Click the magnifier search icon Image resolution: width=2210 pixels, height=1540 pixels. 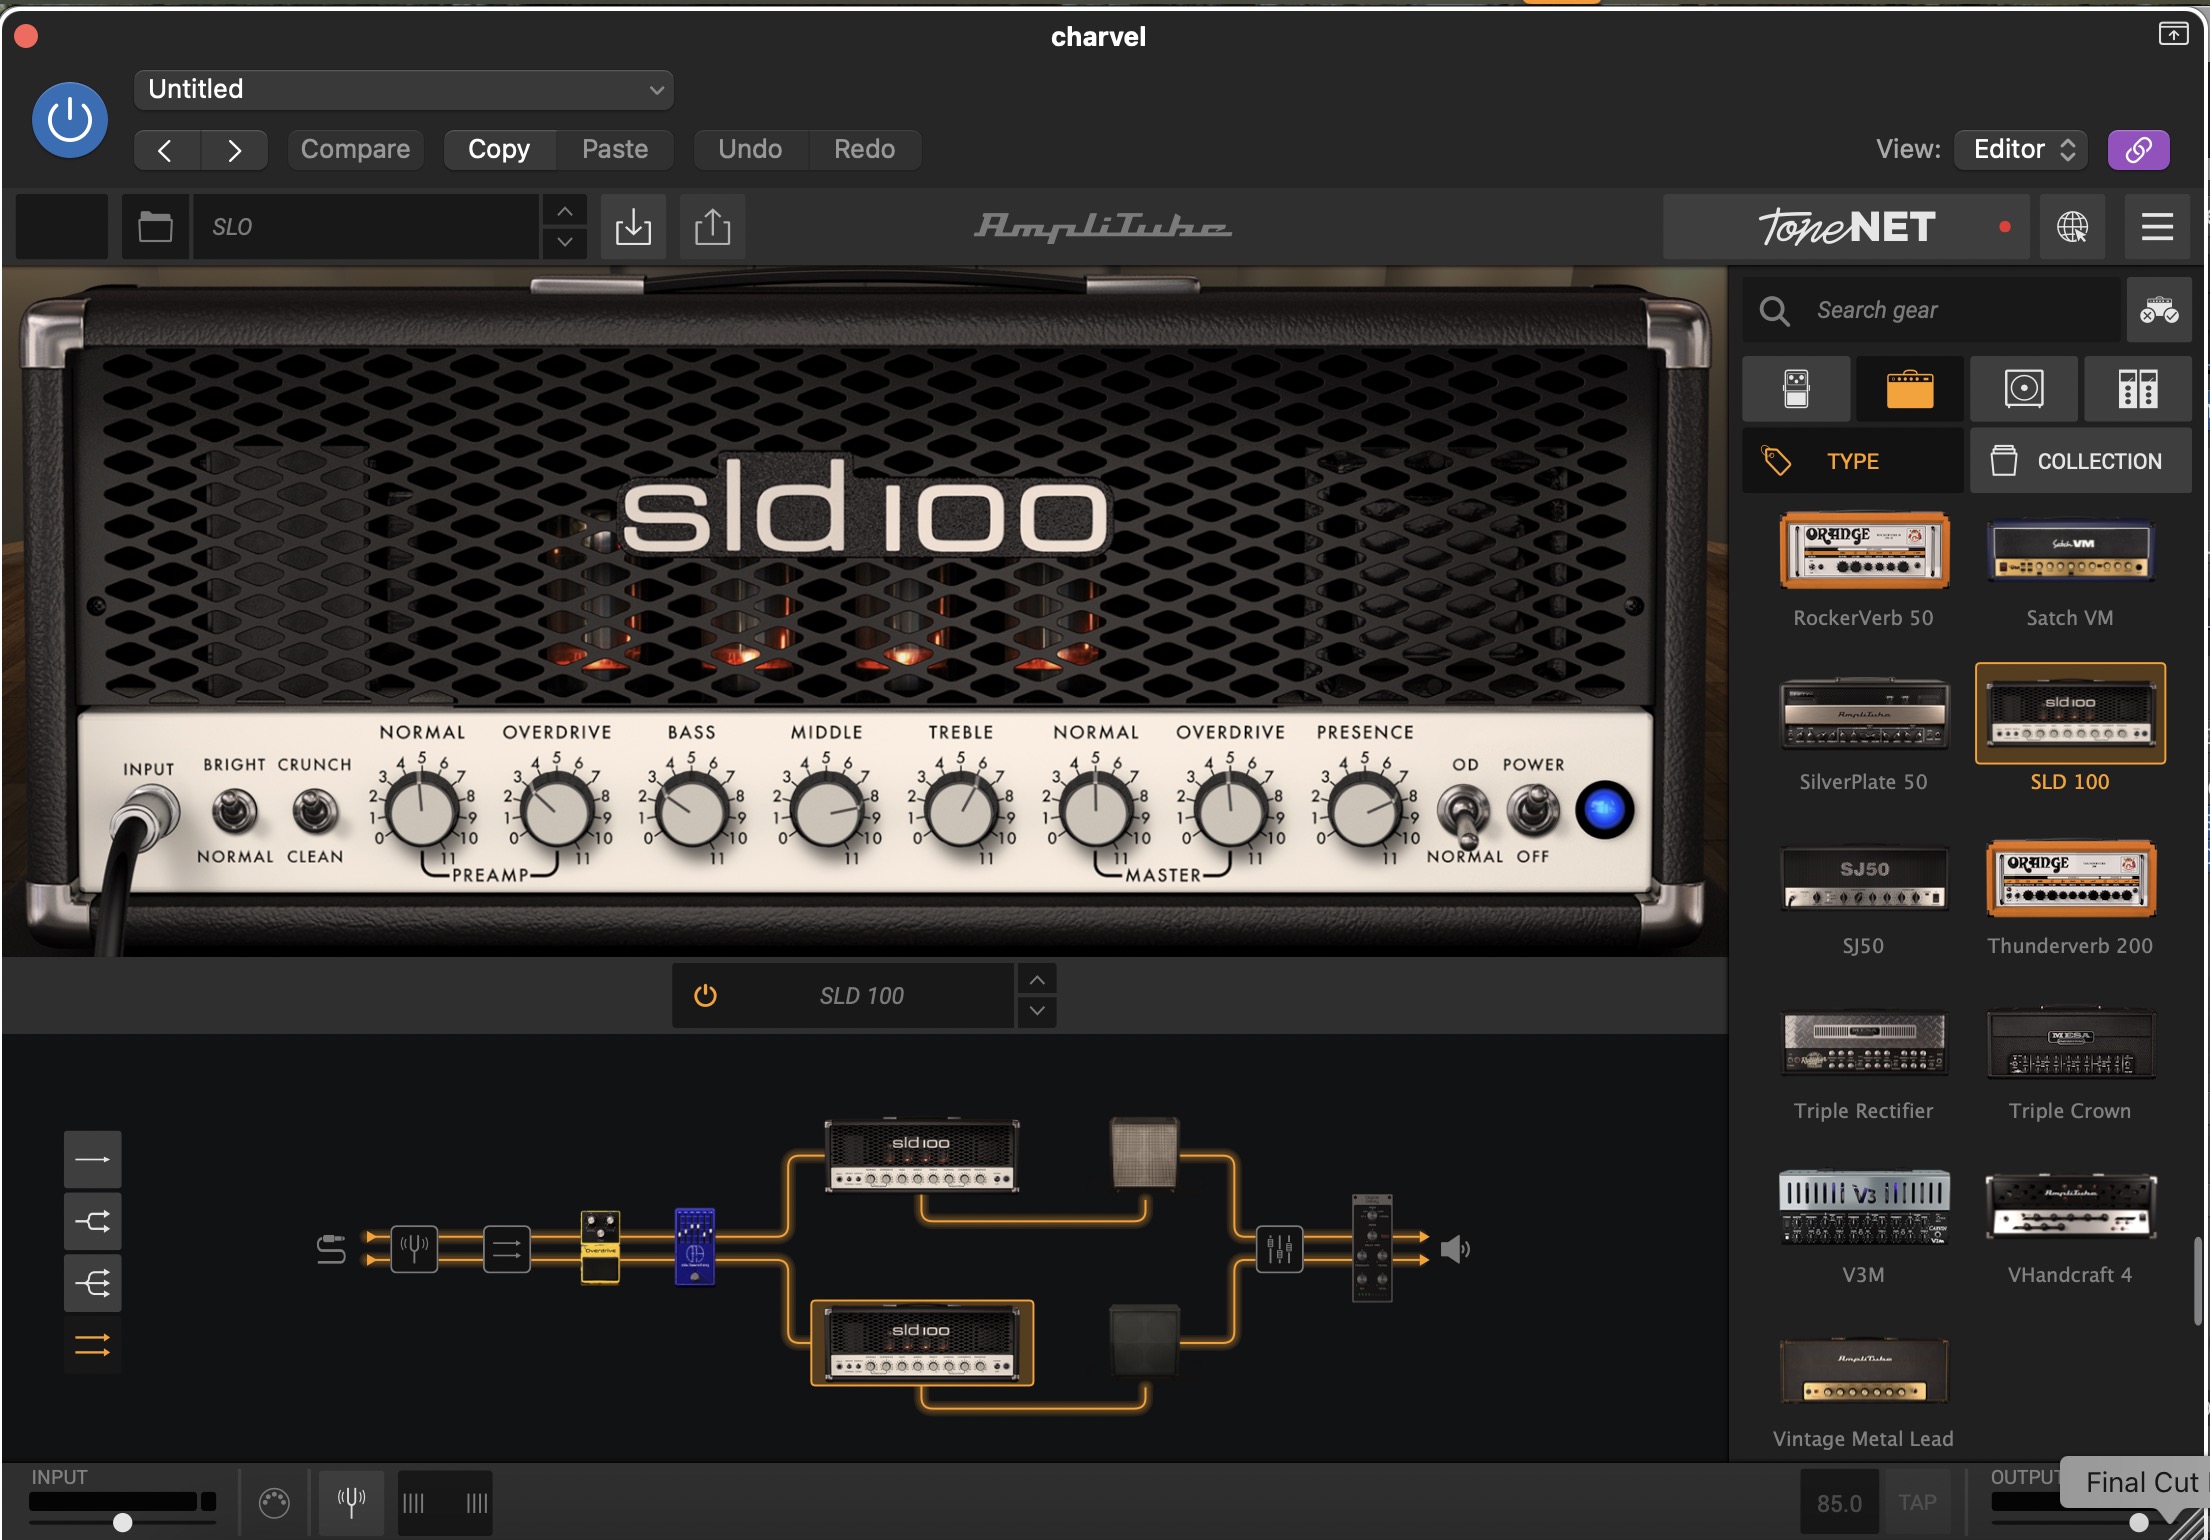[1775, 311]
